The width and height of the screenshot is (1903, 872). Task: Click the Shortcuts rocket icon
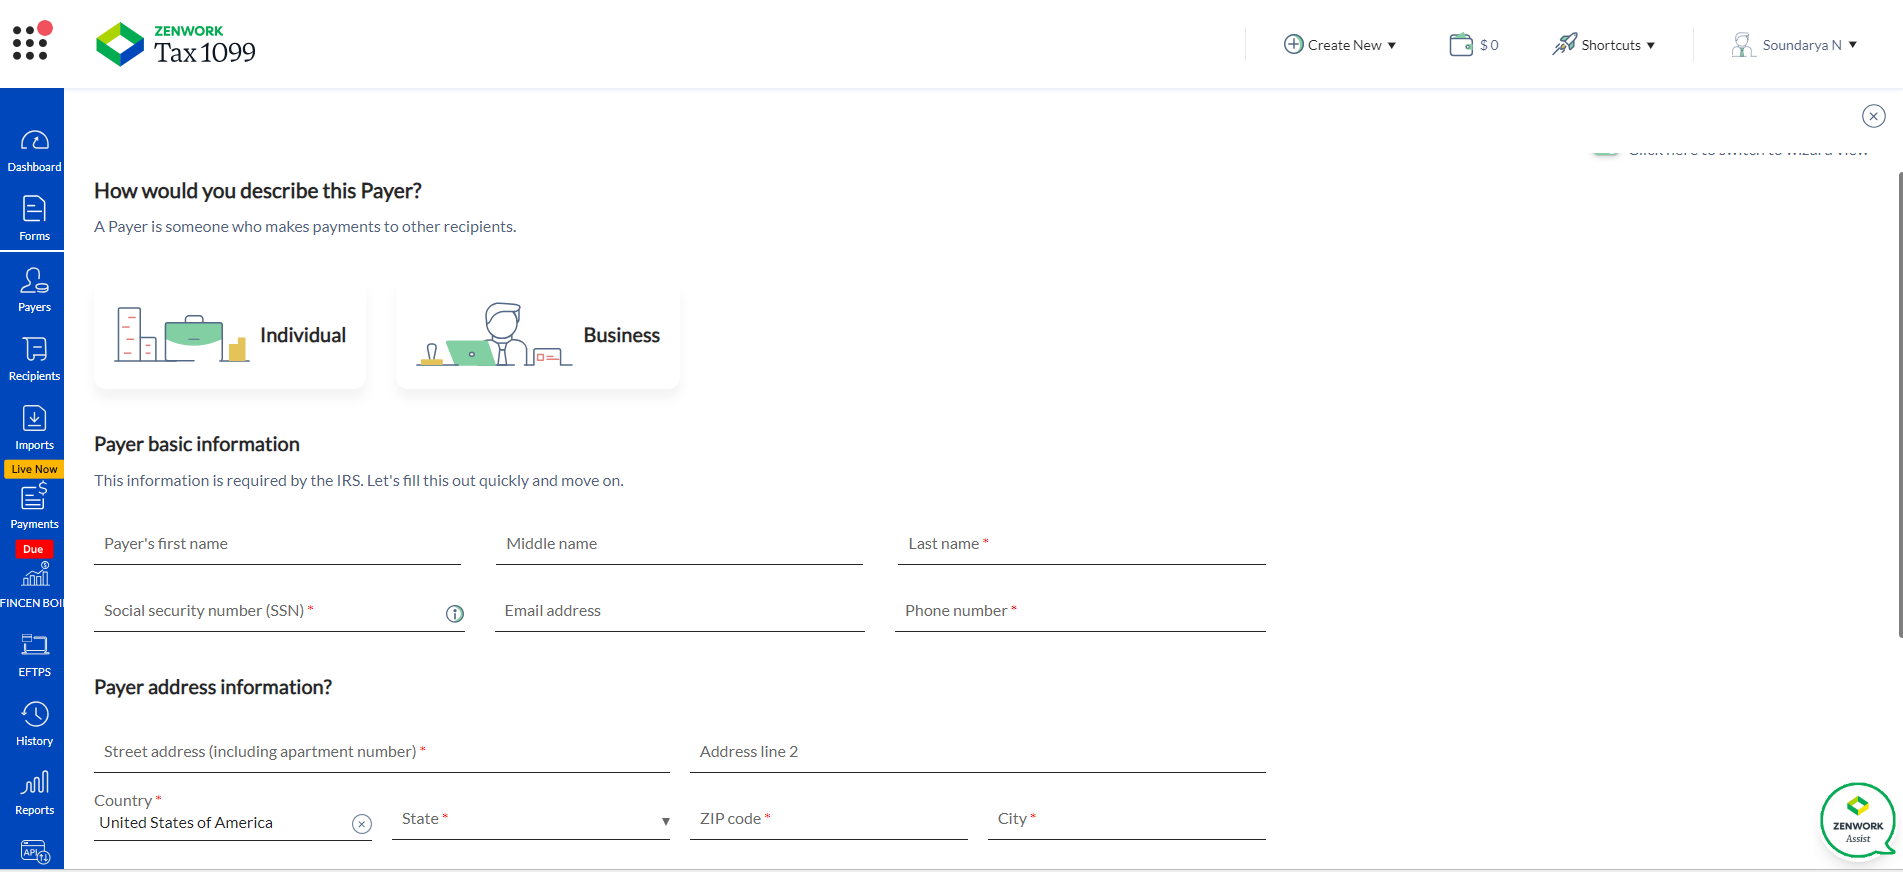coord(1564,44)
